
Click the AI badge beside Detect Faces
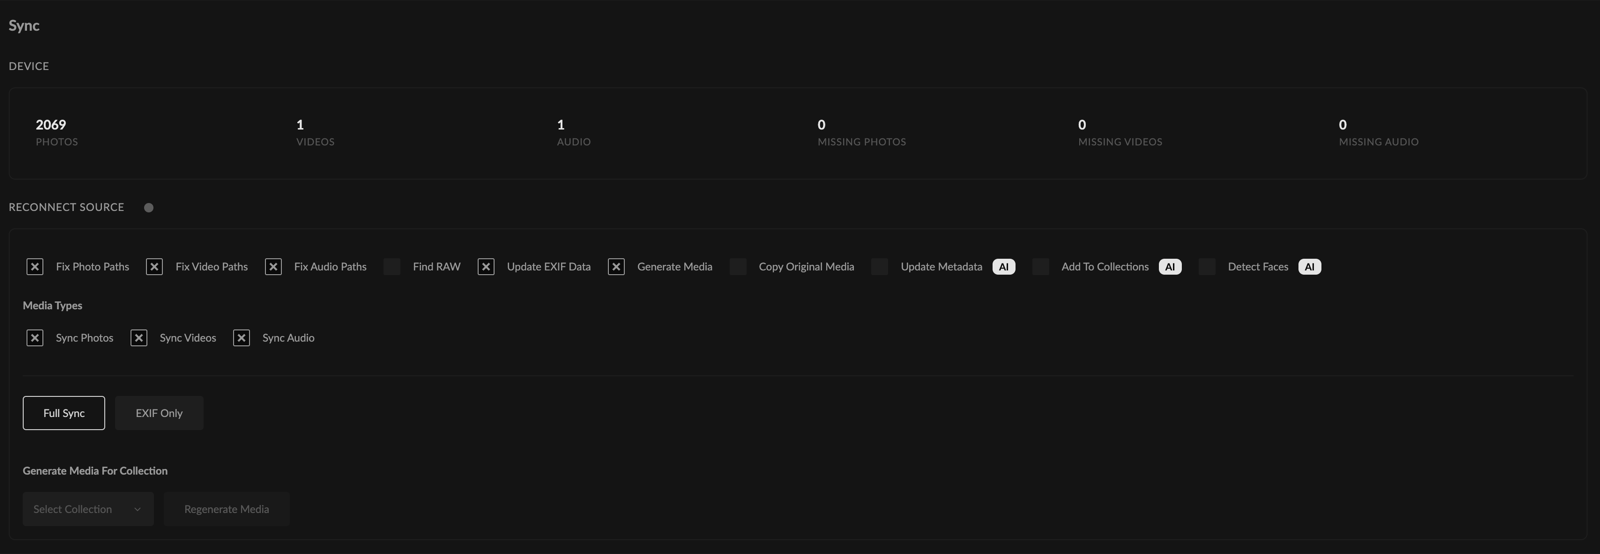pyautogui.click(x=1310, y=267)
